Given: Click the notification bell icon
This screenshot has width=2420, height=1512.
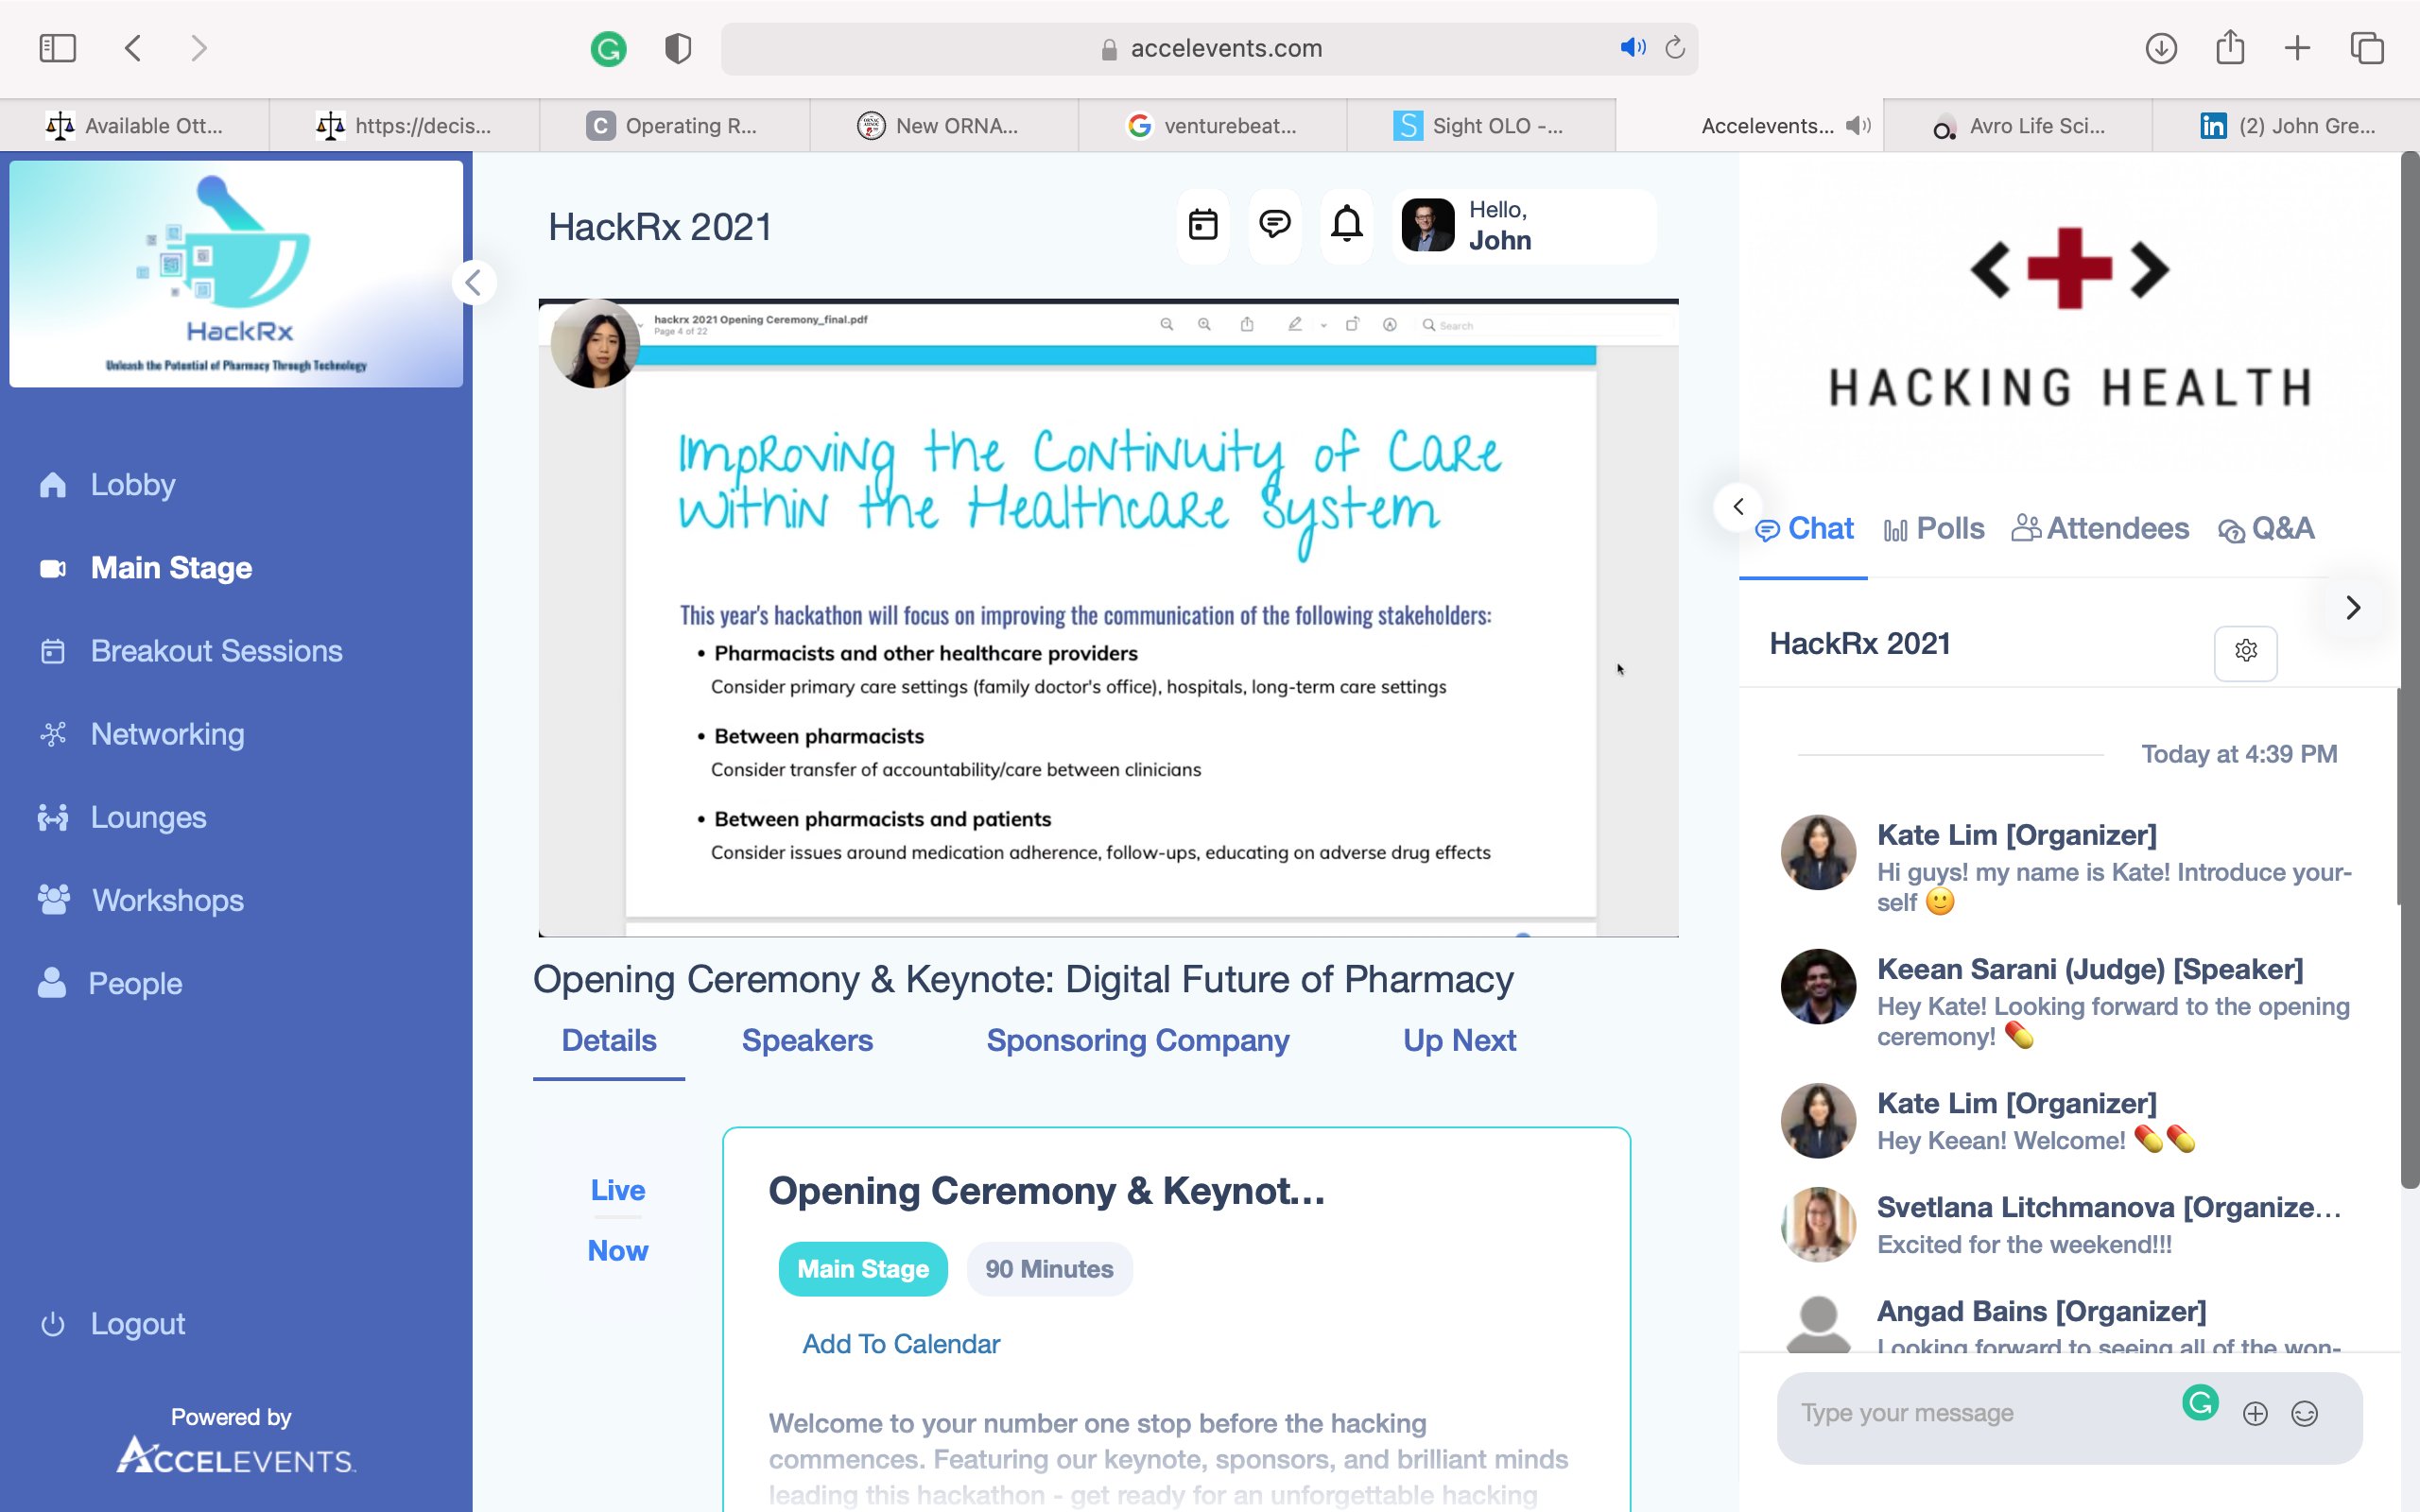Looking at the screenshot, I should (x=1347, y=225).
